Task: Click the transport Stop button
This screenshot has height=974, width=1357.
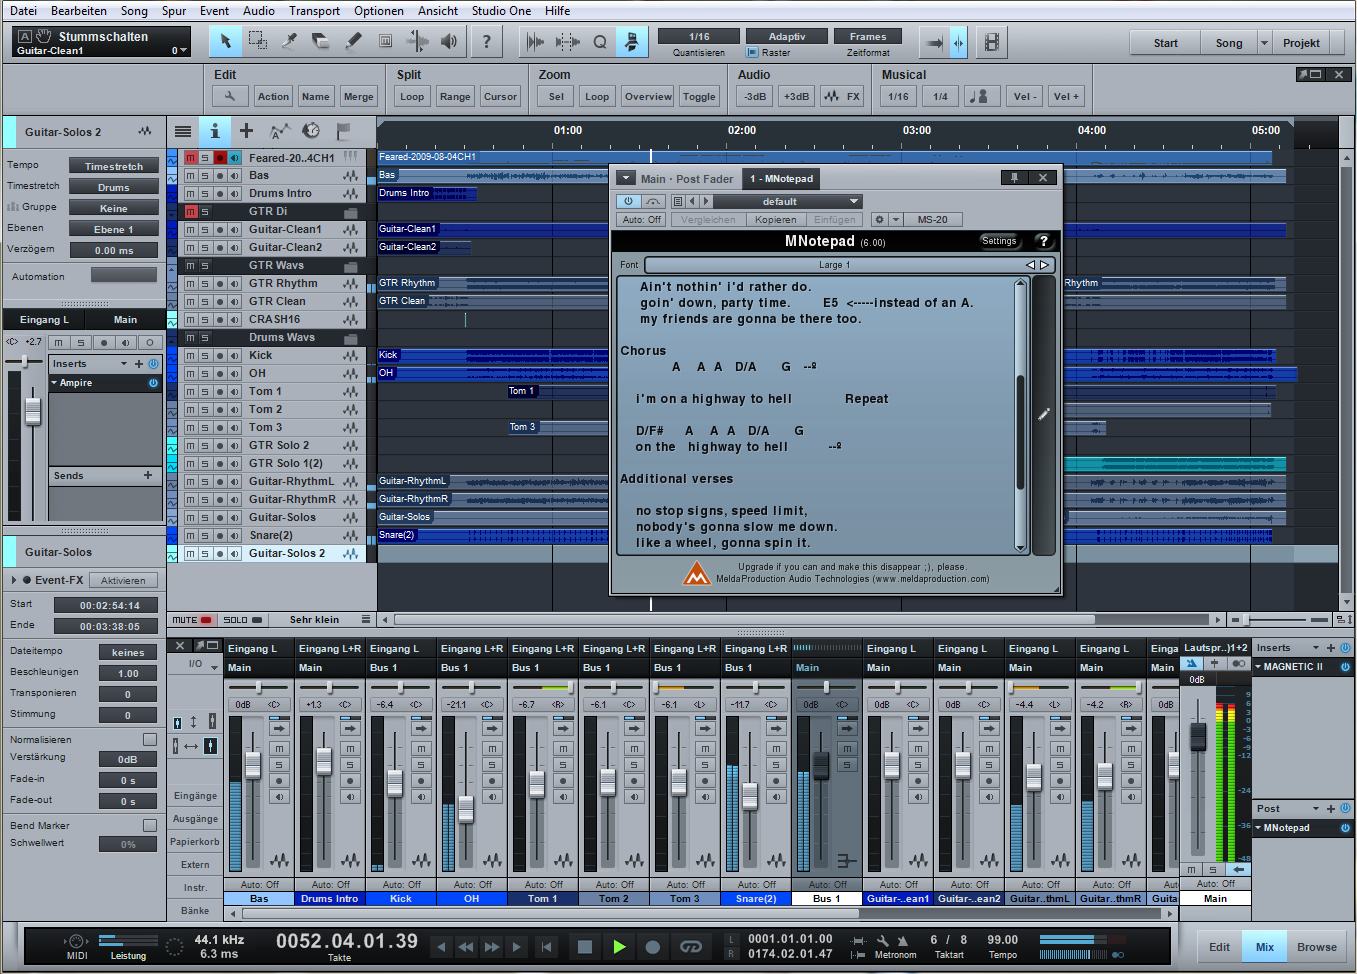Action: [585, 946]
